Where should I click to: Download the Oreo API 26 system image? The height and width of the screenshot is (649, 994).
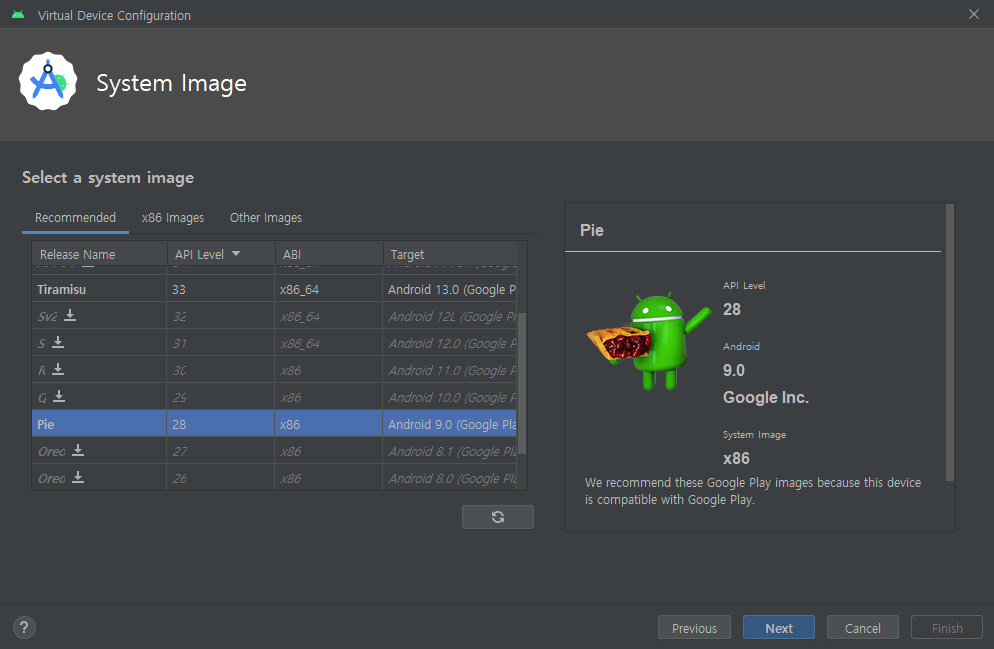(77, 477)
